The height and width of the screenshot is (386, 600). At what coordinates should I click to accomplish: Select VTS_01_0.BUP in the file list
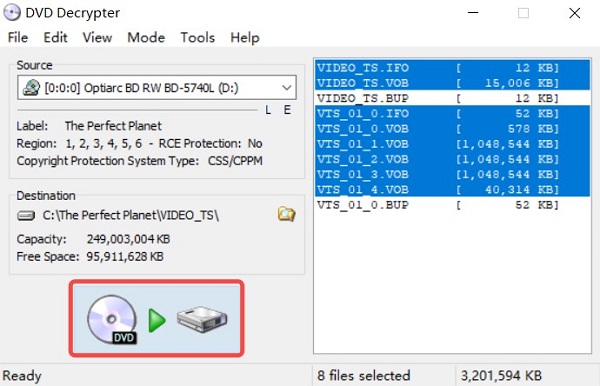click(452, 205)
